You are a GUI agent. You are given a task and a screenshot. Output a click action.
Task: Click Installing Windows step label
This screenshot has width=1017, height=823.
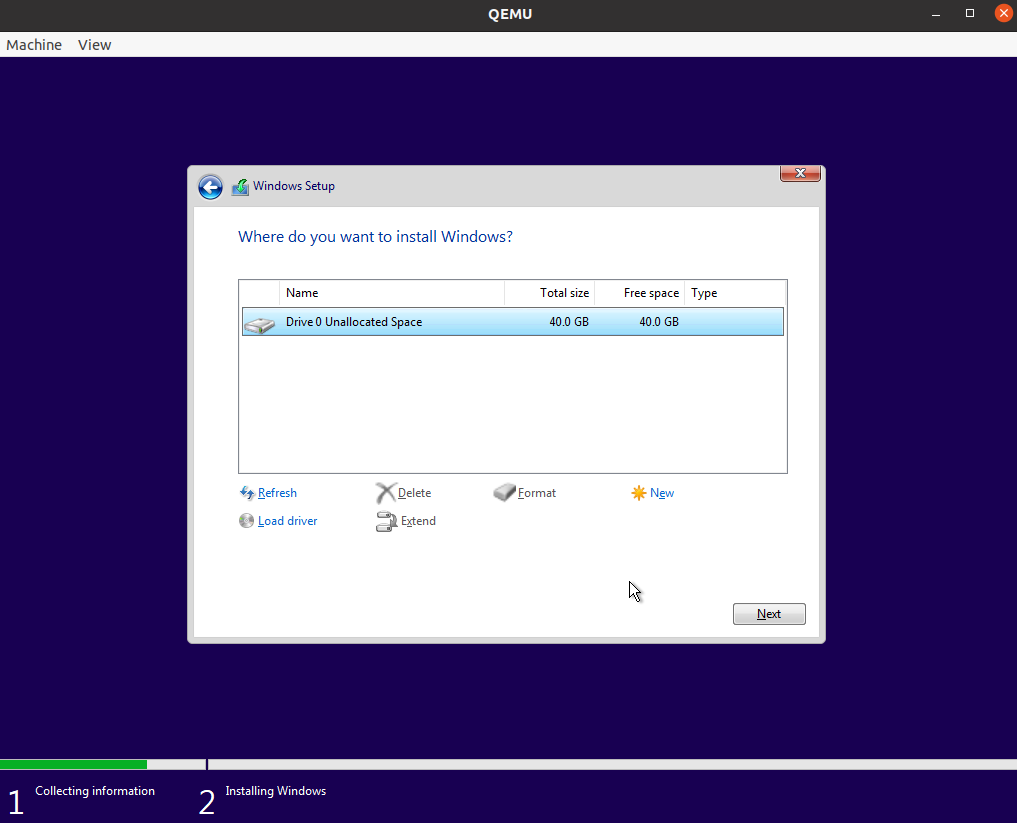(x=276, y=791)
